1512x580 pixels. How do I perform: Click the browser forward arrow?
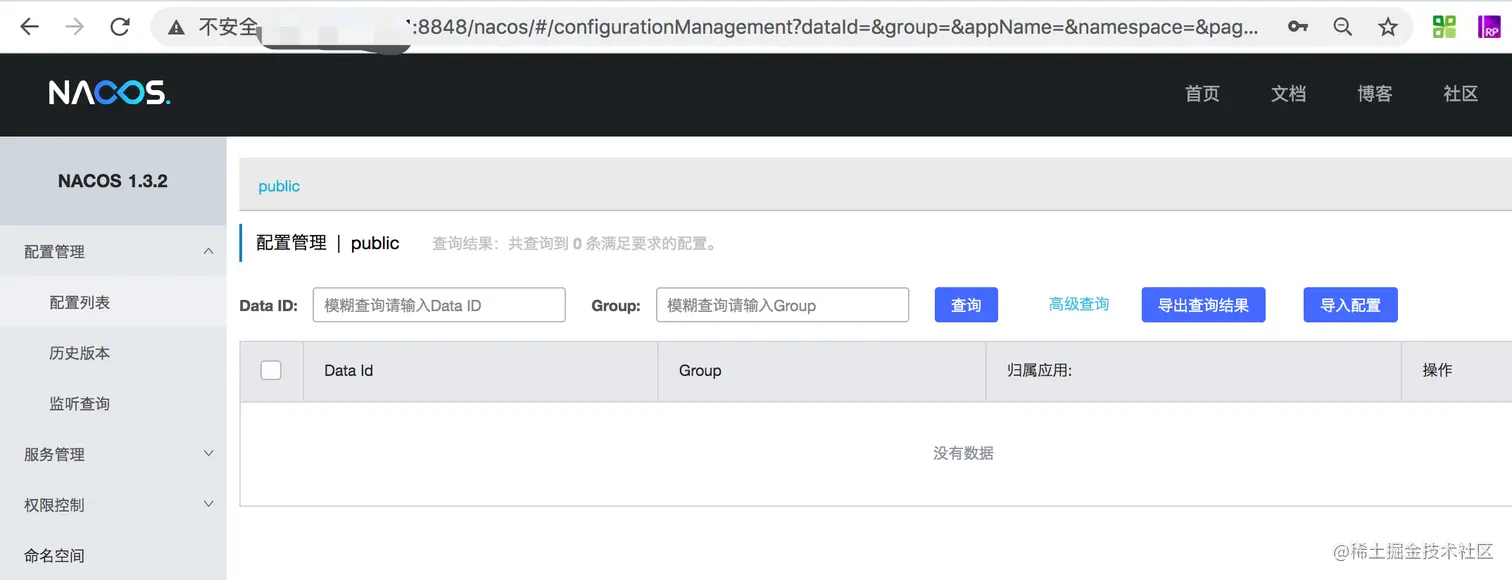pyautogui.click(x=75, y=27)
